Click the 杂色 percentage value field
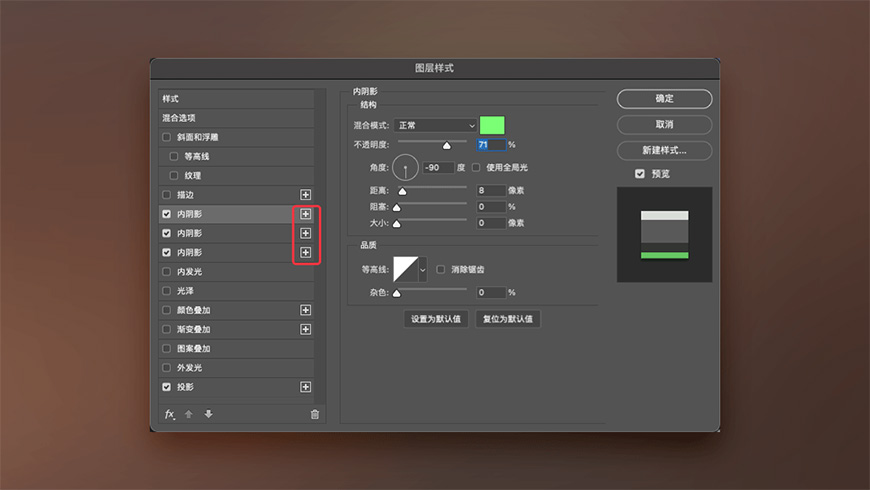This screenshot has height=490, width=870. tap(491, 292)
